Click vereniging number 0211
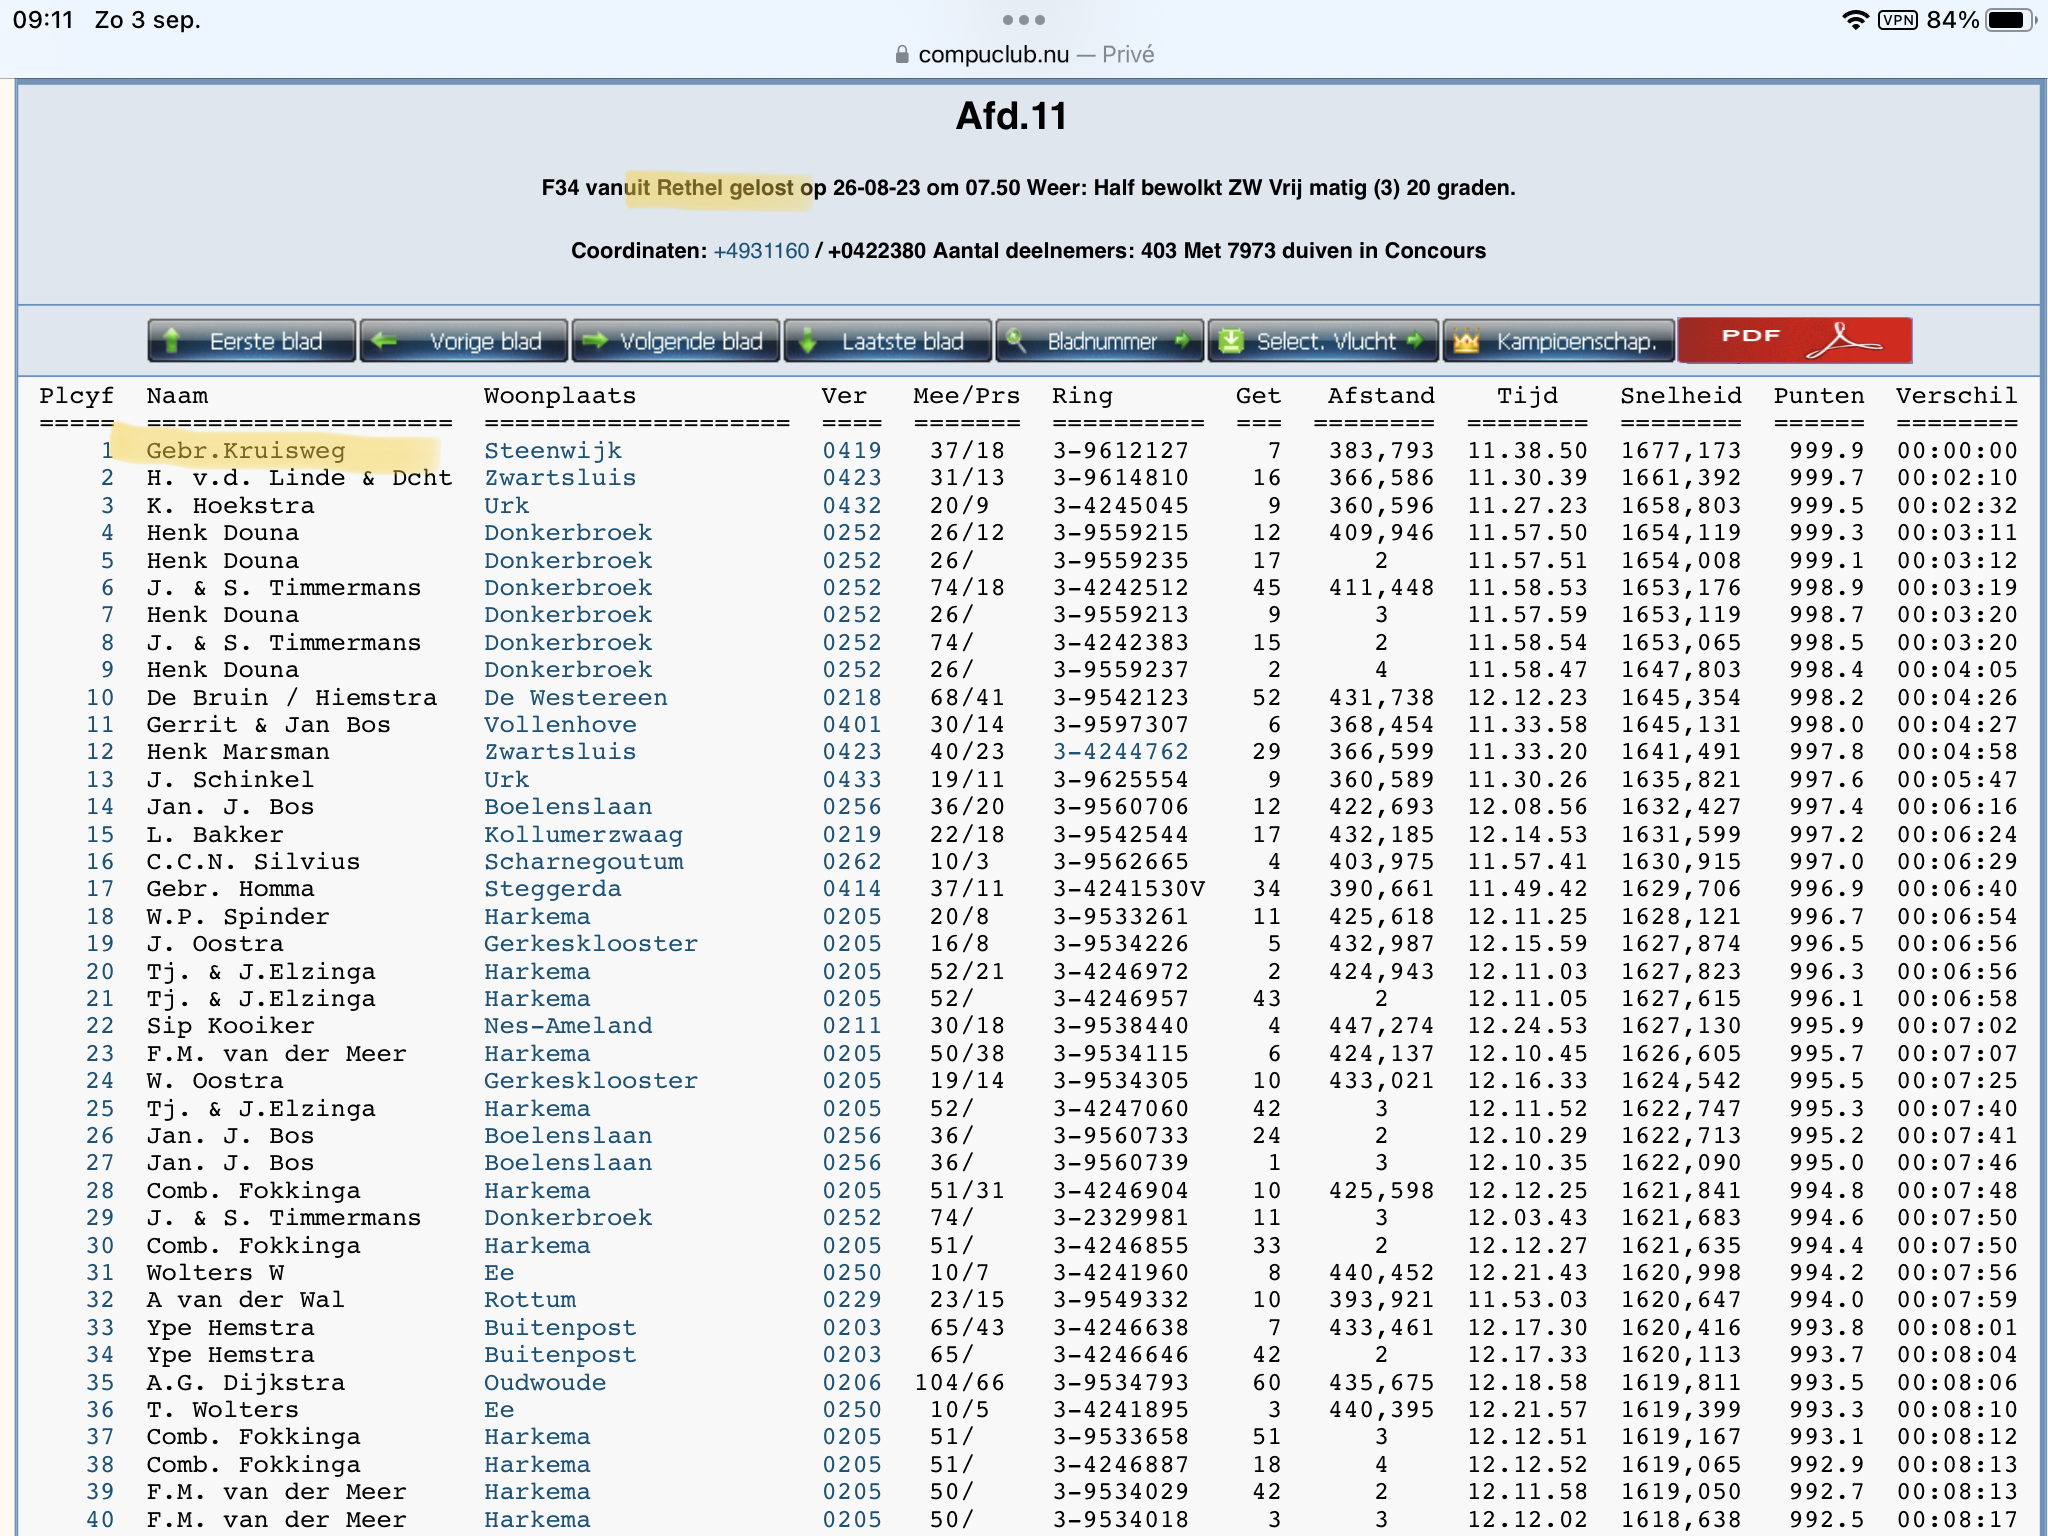The image size is (2048, 1536). [x=852, y=1026]
